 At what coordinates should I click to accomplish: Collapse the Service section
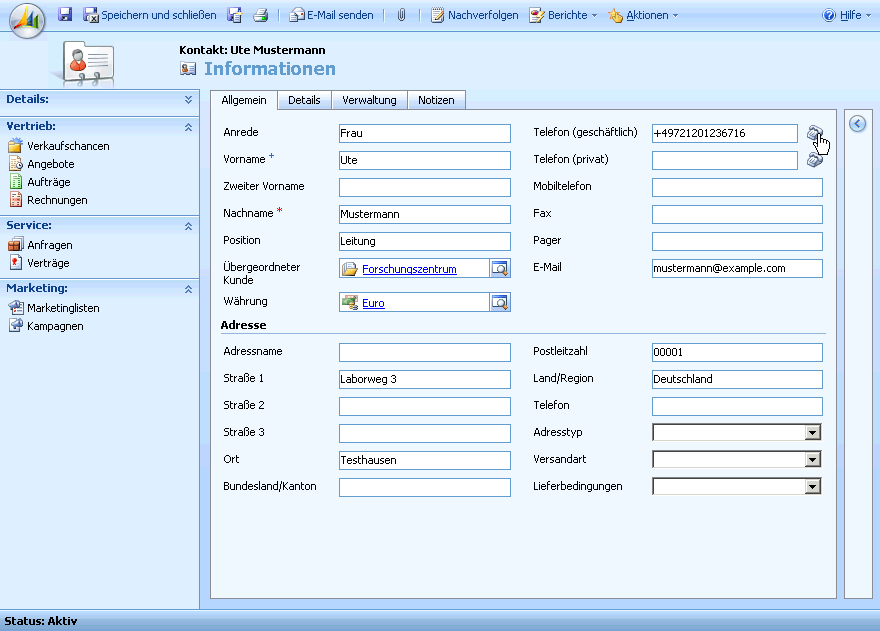pos(189,226)
